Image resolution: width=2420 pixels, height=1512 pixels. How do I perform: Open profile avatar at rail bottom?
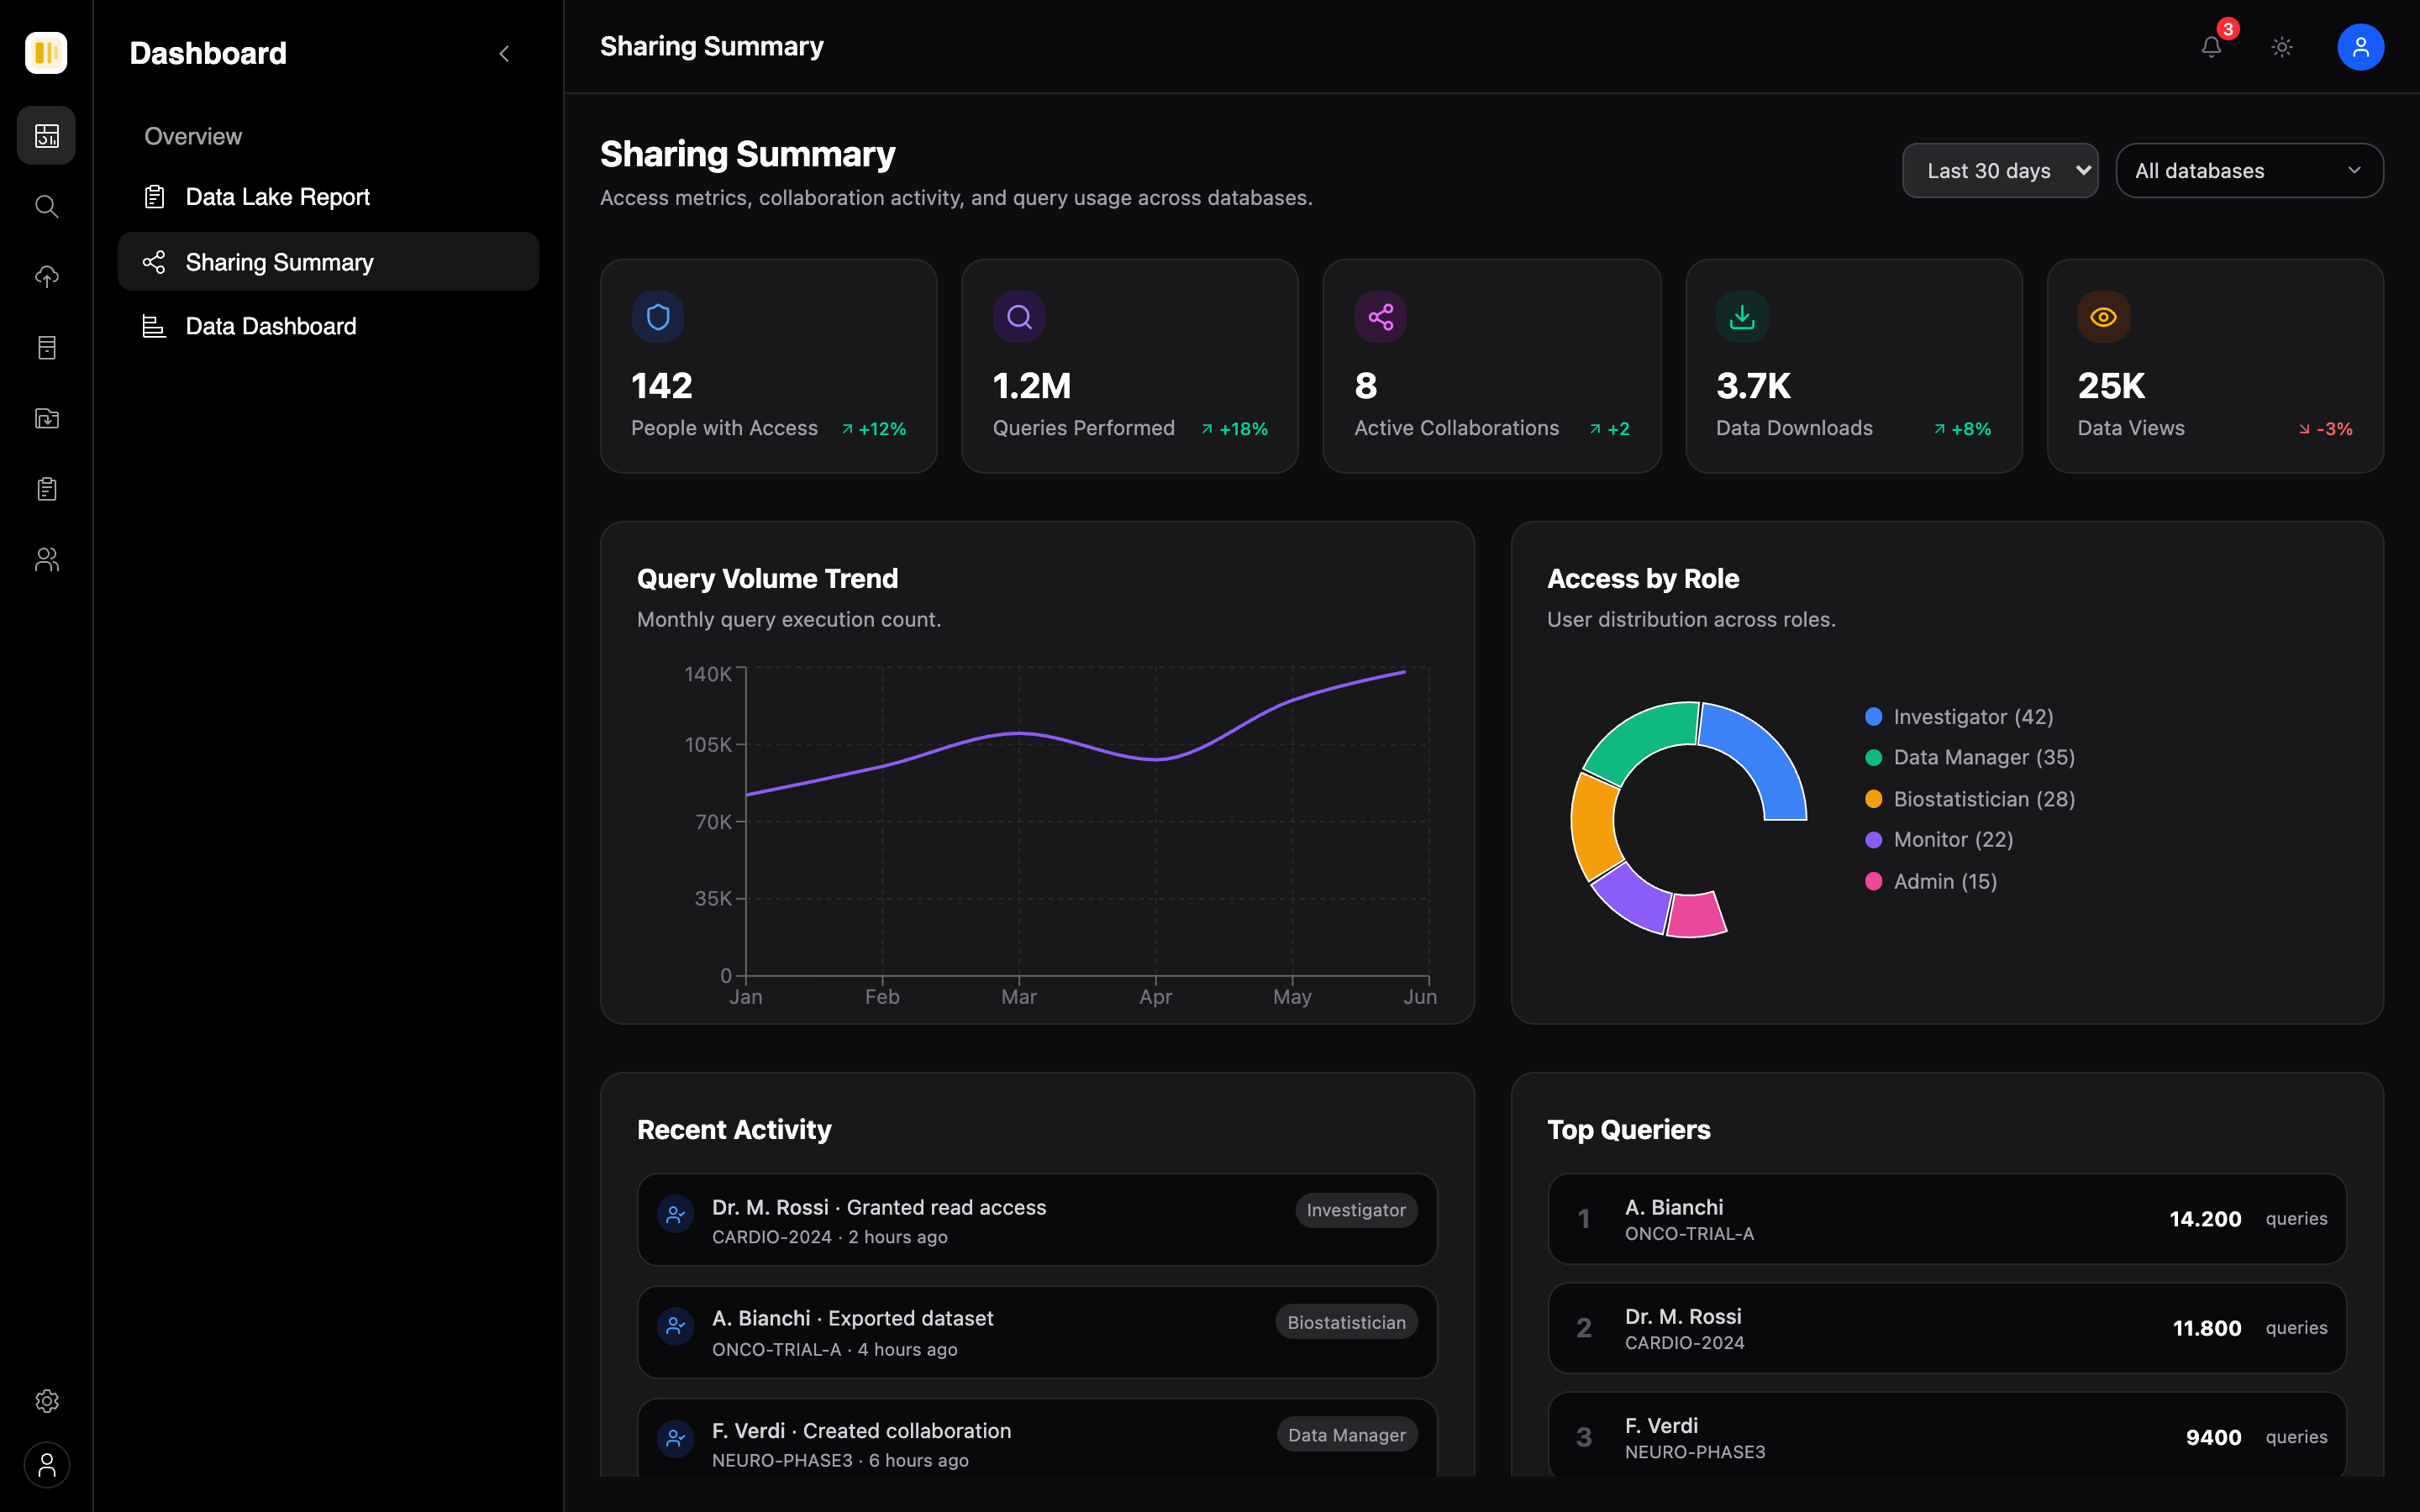[46, 1465]
